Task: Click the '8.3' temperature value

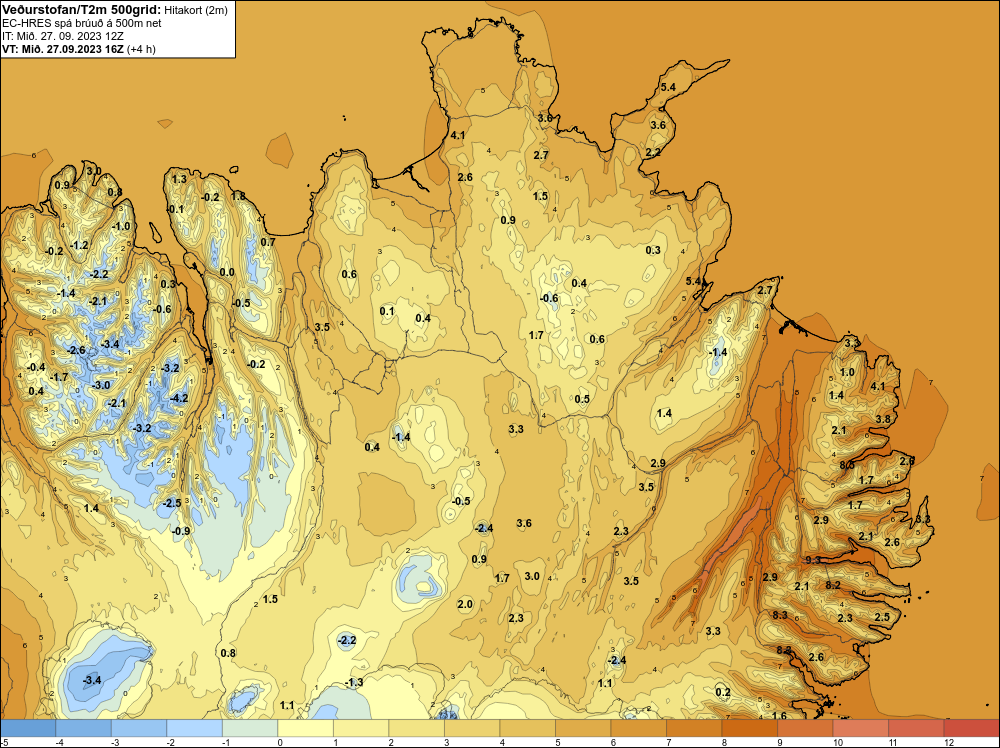Action: coord(780,615)
